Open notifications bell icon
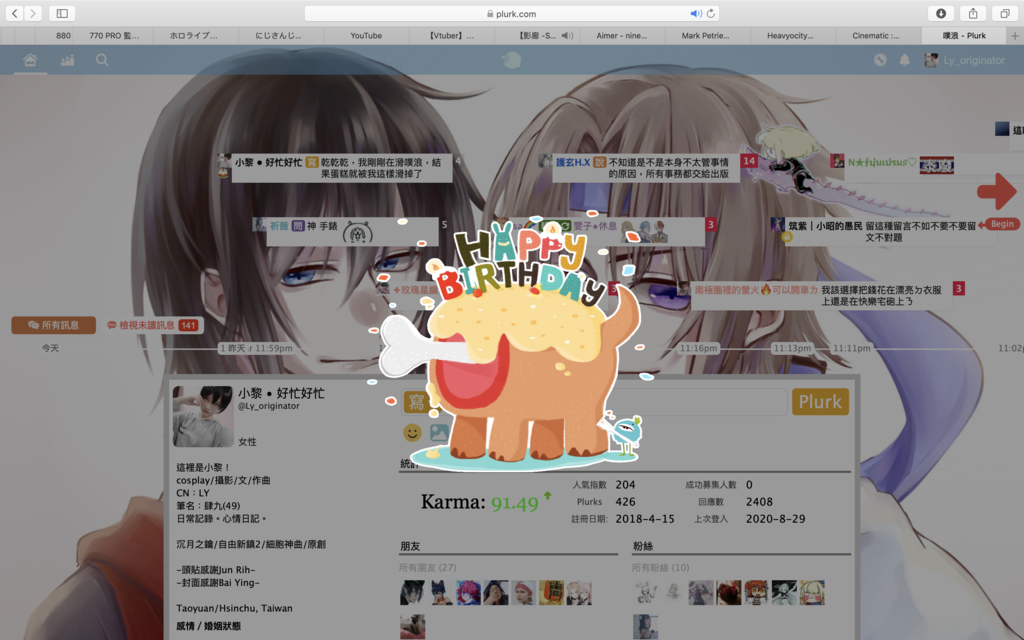1024x640 pixels. (904, 60)
